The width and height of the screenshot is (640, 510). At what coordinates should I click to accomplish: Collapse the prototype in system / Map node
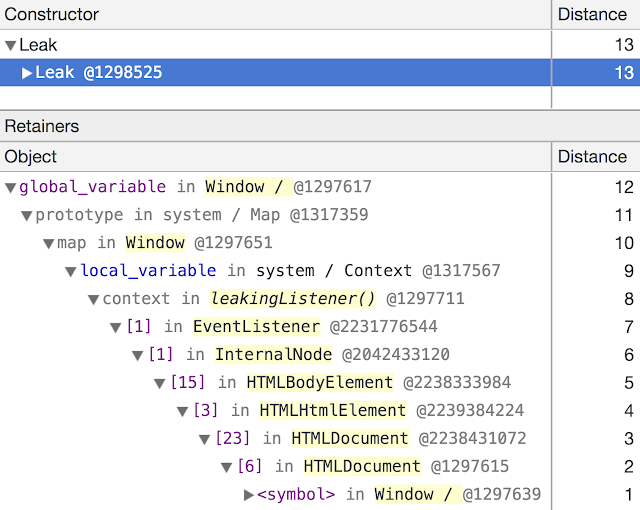(27, 214)
